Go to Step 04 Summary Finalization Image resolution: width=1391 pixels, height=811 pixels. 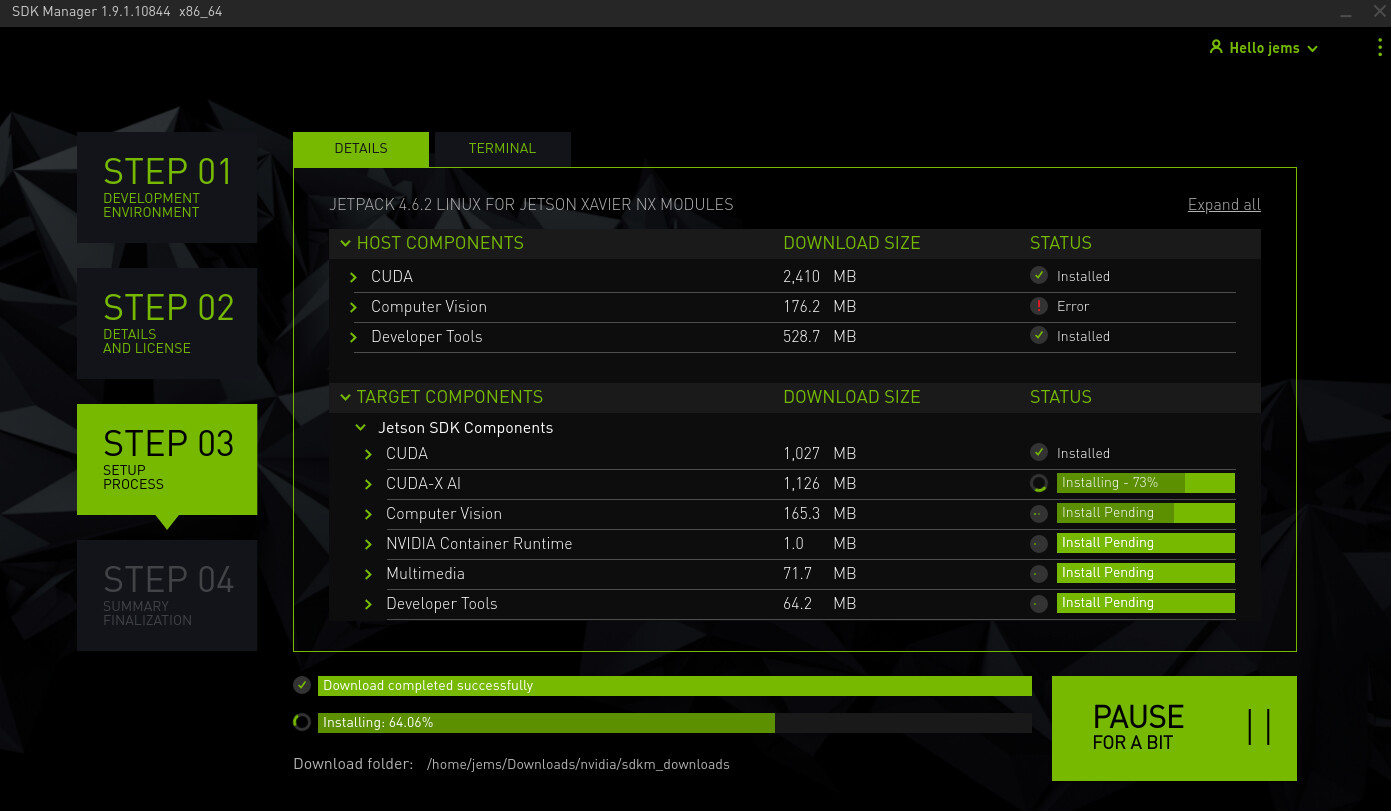167,596
